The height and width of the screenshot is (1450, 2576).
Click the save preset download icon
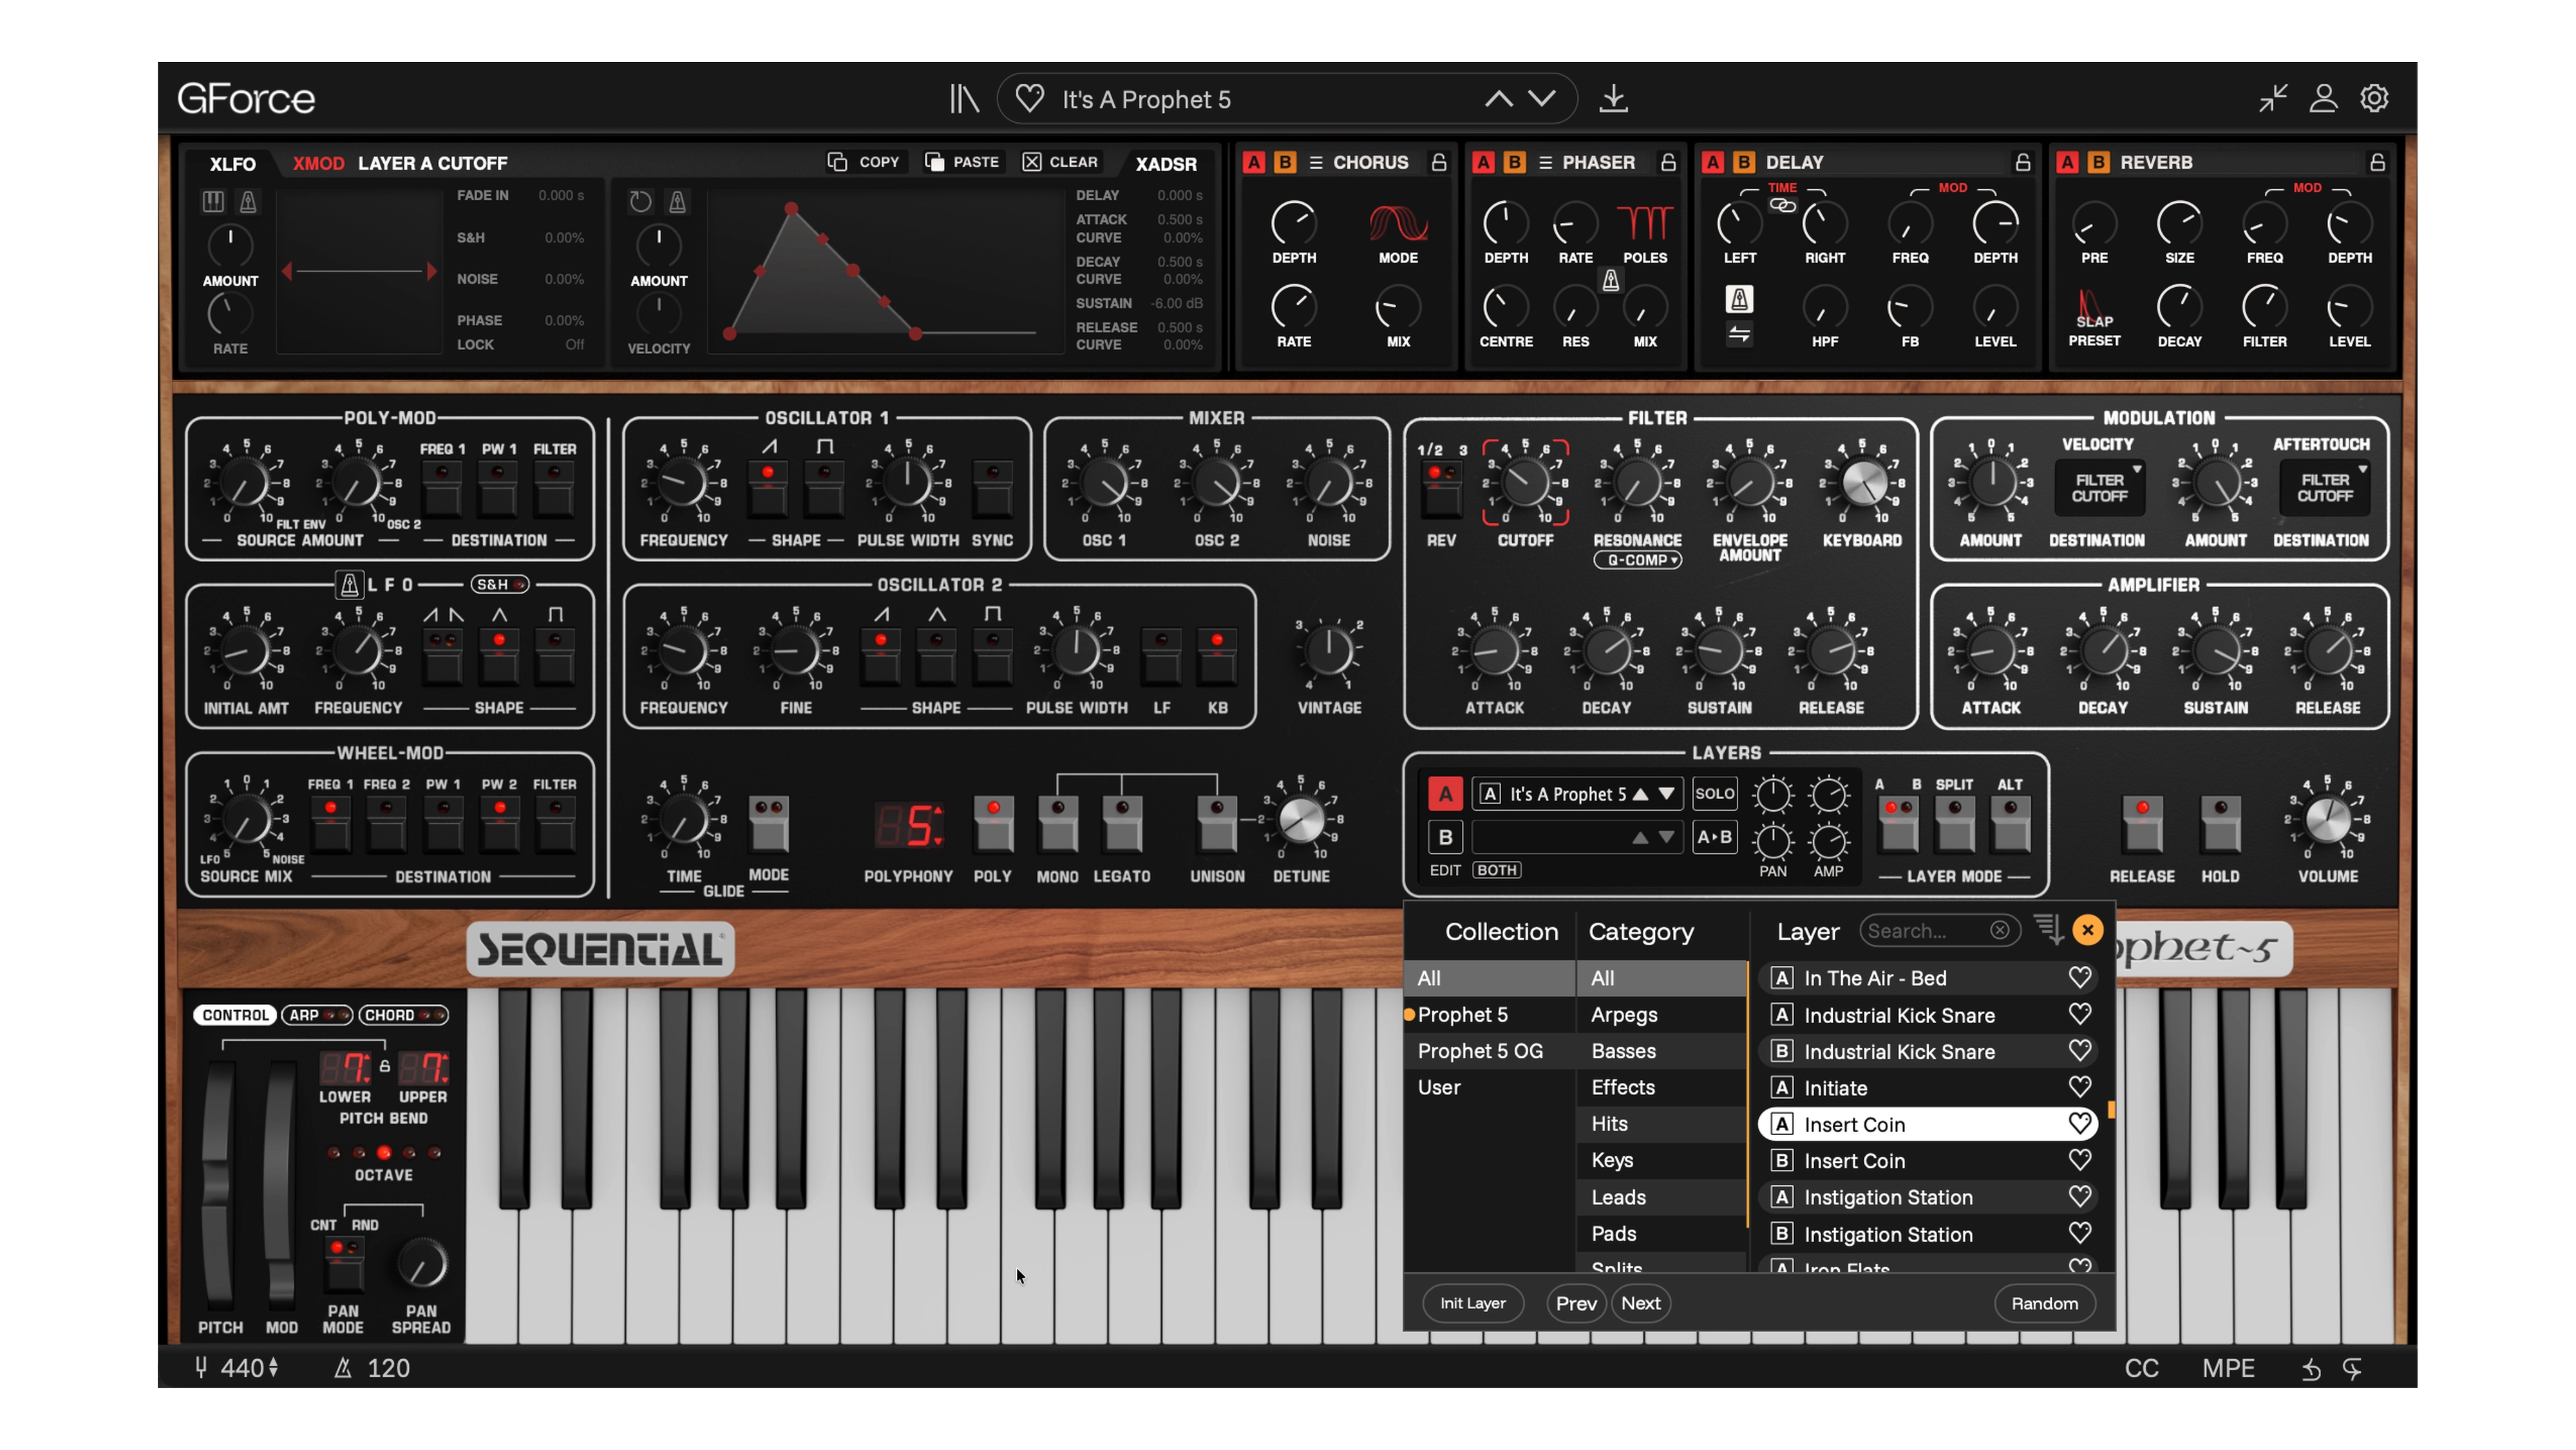click(x=1613, y=99)
